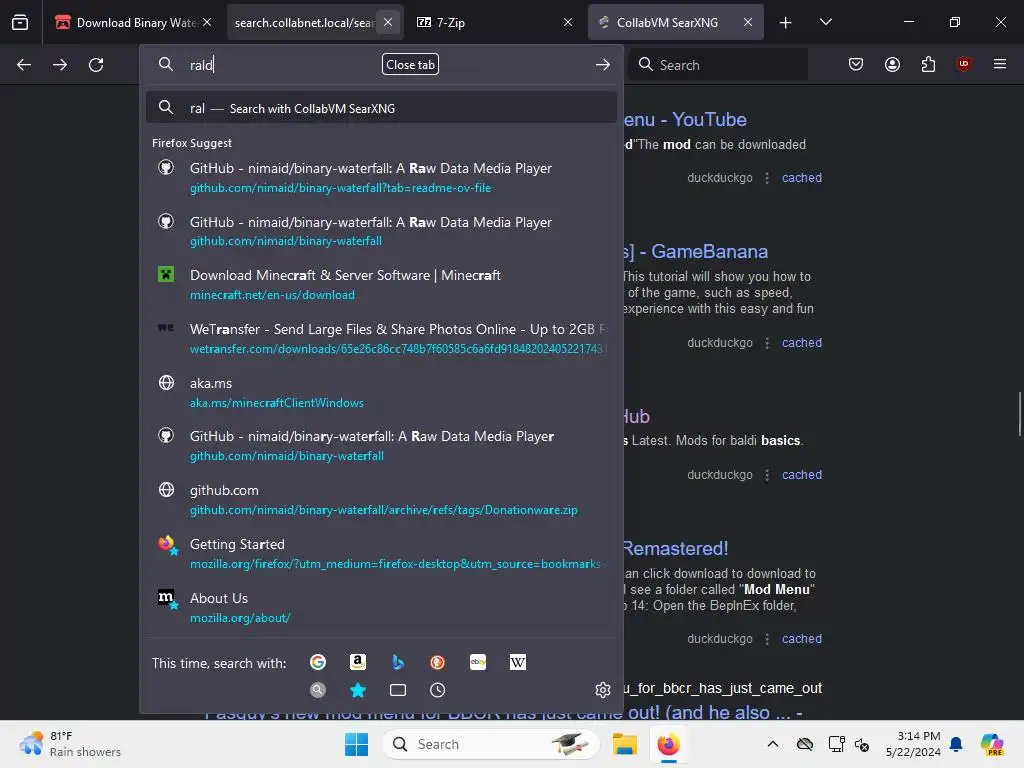Open notification bell in taskbar
This screenshot has width=1024, height=768.
tap(956, 744)
